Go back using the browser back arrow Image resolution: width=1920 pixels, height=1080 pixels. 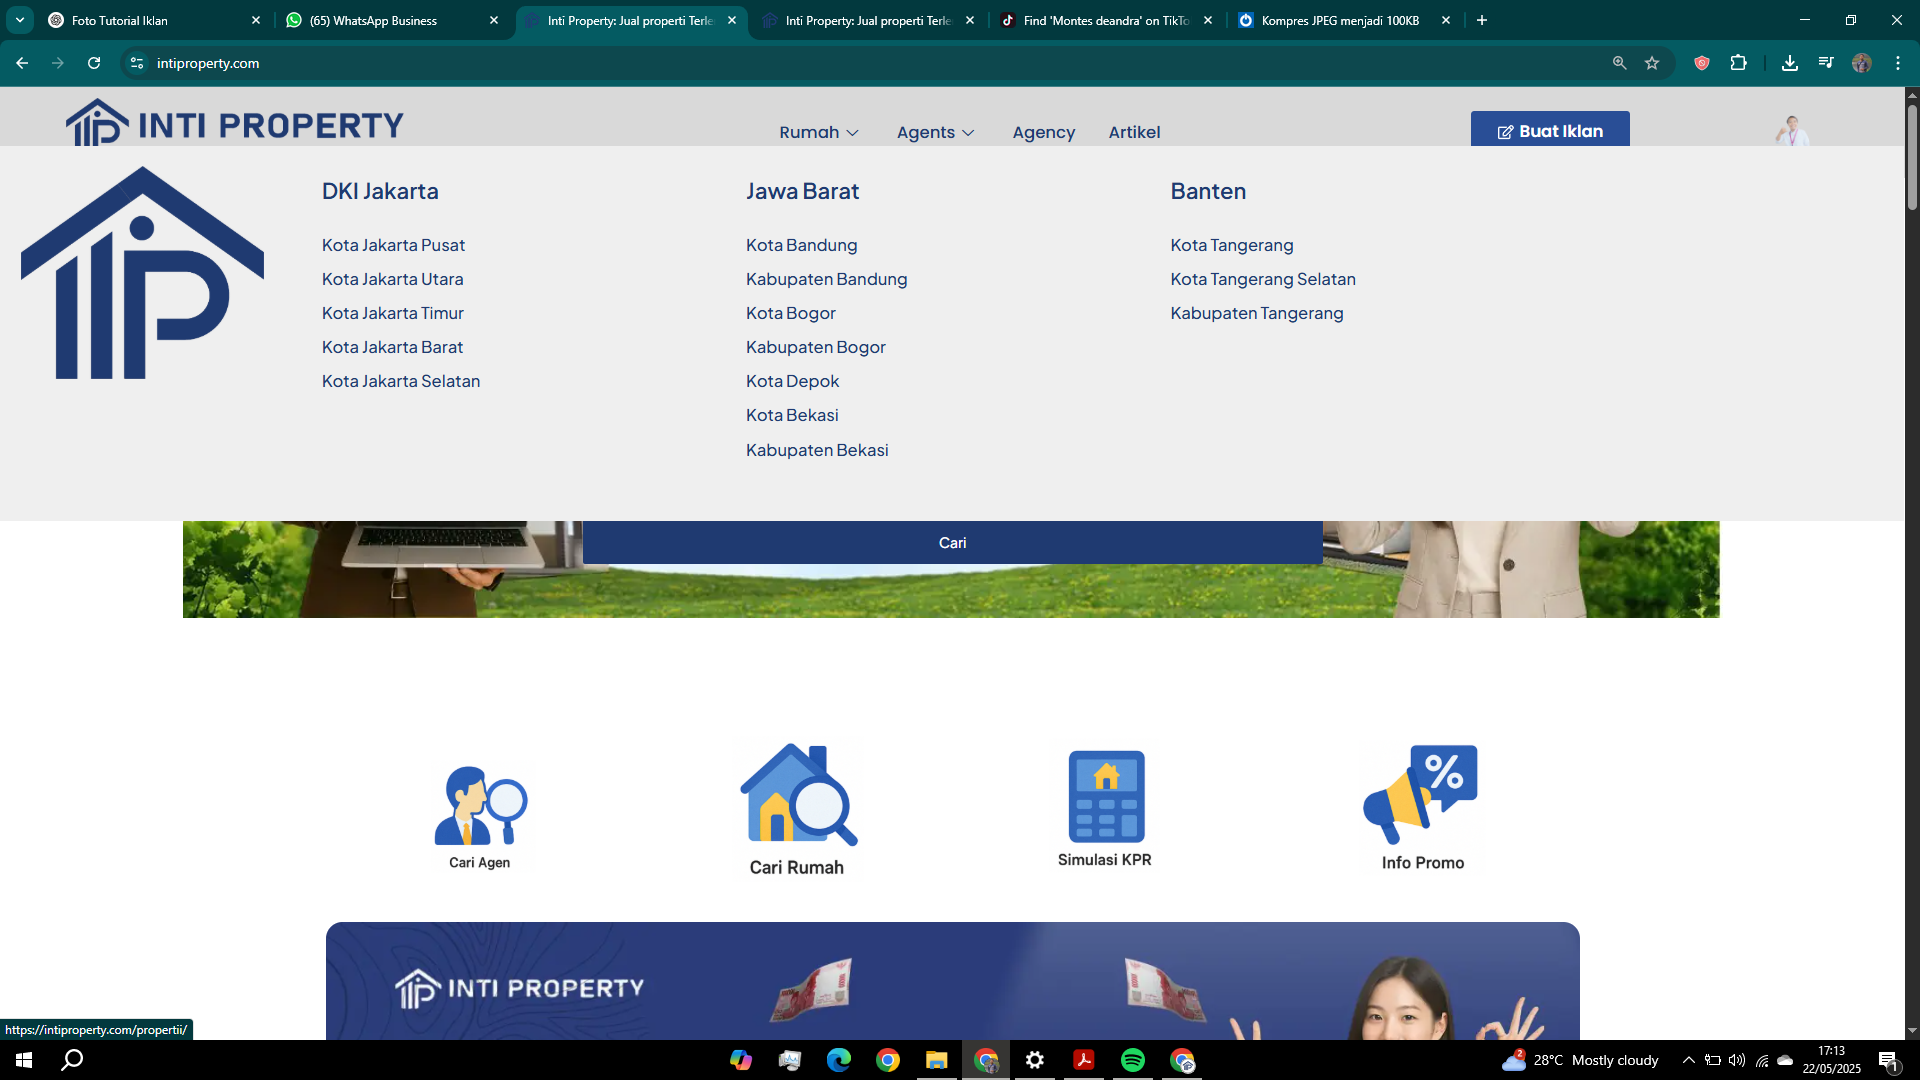click(22, 63)
